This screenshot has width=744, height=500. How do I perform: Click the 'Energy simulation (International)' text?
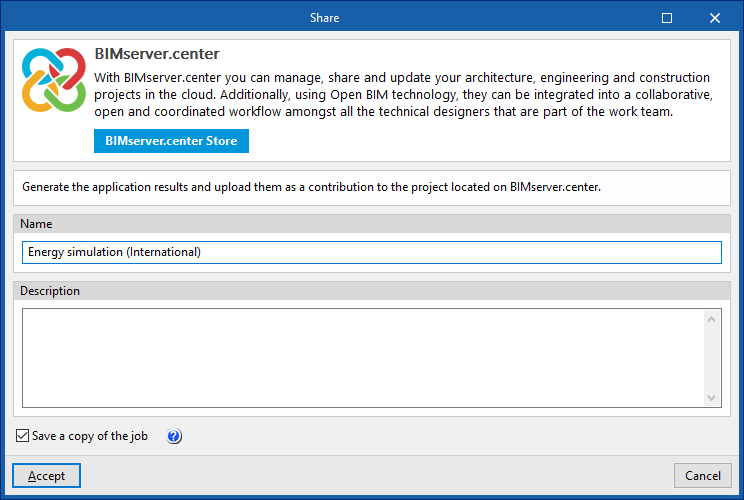click(x=115, y=252)
